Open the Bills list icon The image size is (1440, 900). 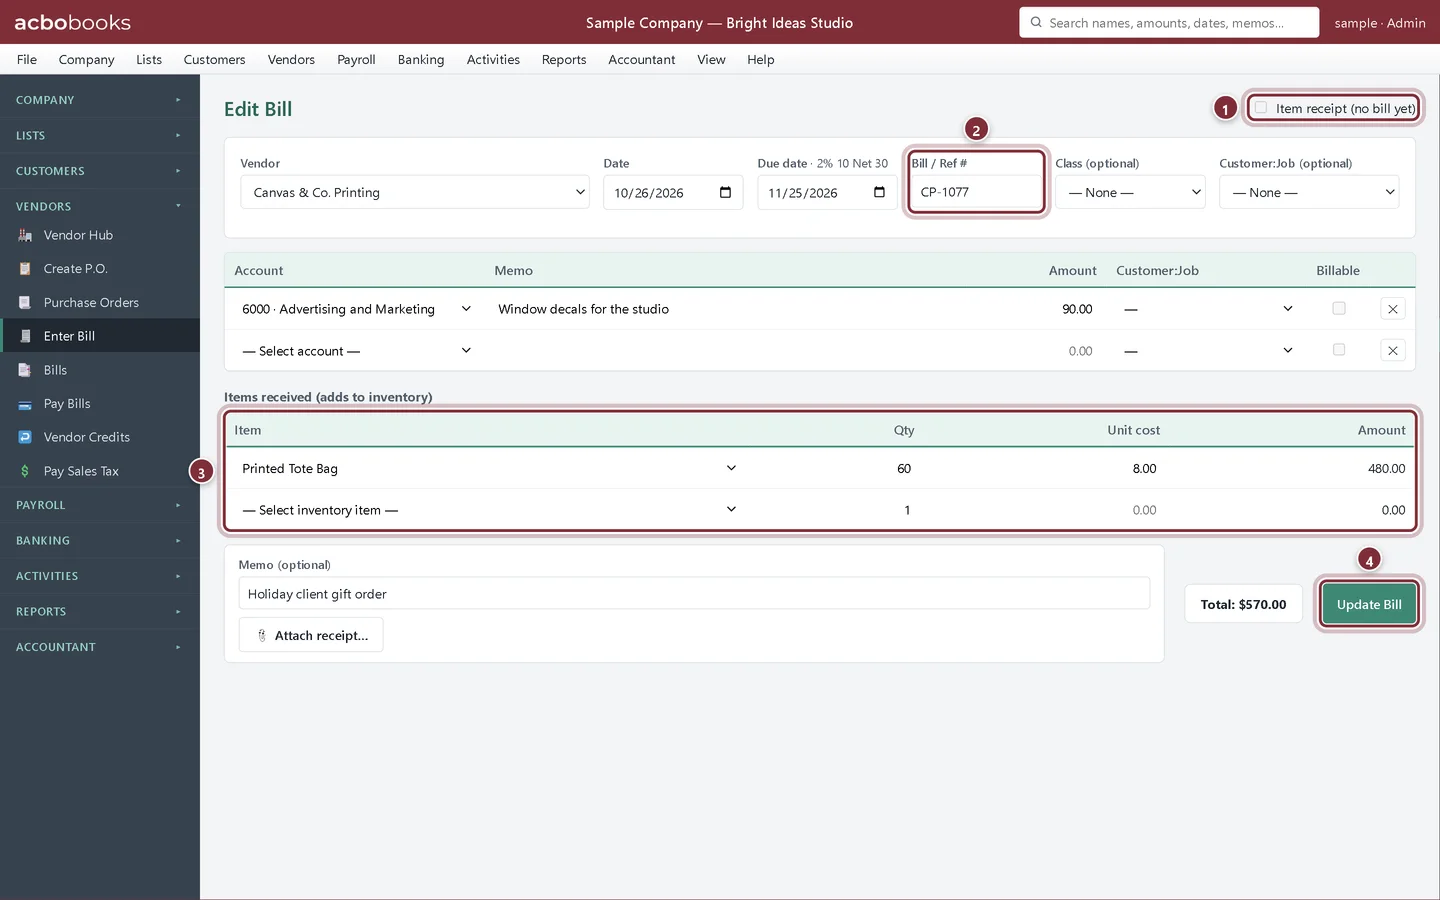coord(25,370)
